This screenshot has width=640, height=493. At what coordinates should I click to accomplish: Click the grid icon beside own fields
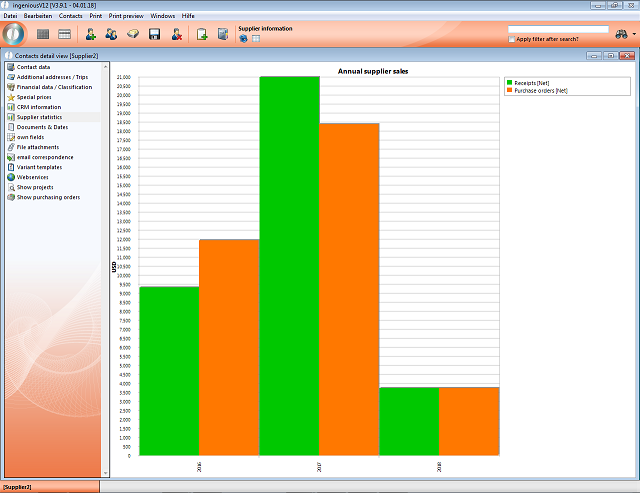click(11, 137)
